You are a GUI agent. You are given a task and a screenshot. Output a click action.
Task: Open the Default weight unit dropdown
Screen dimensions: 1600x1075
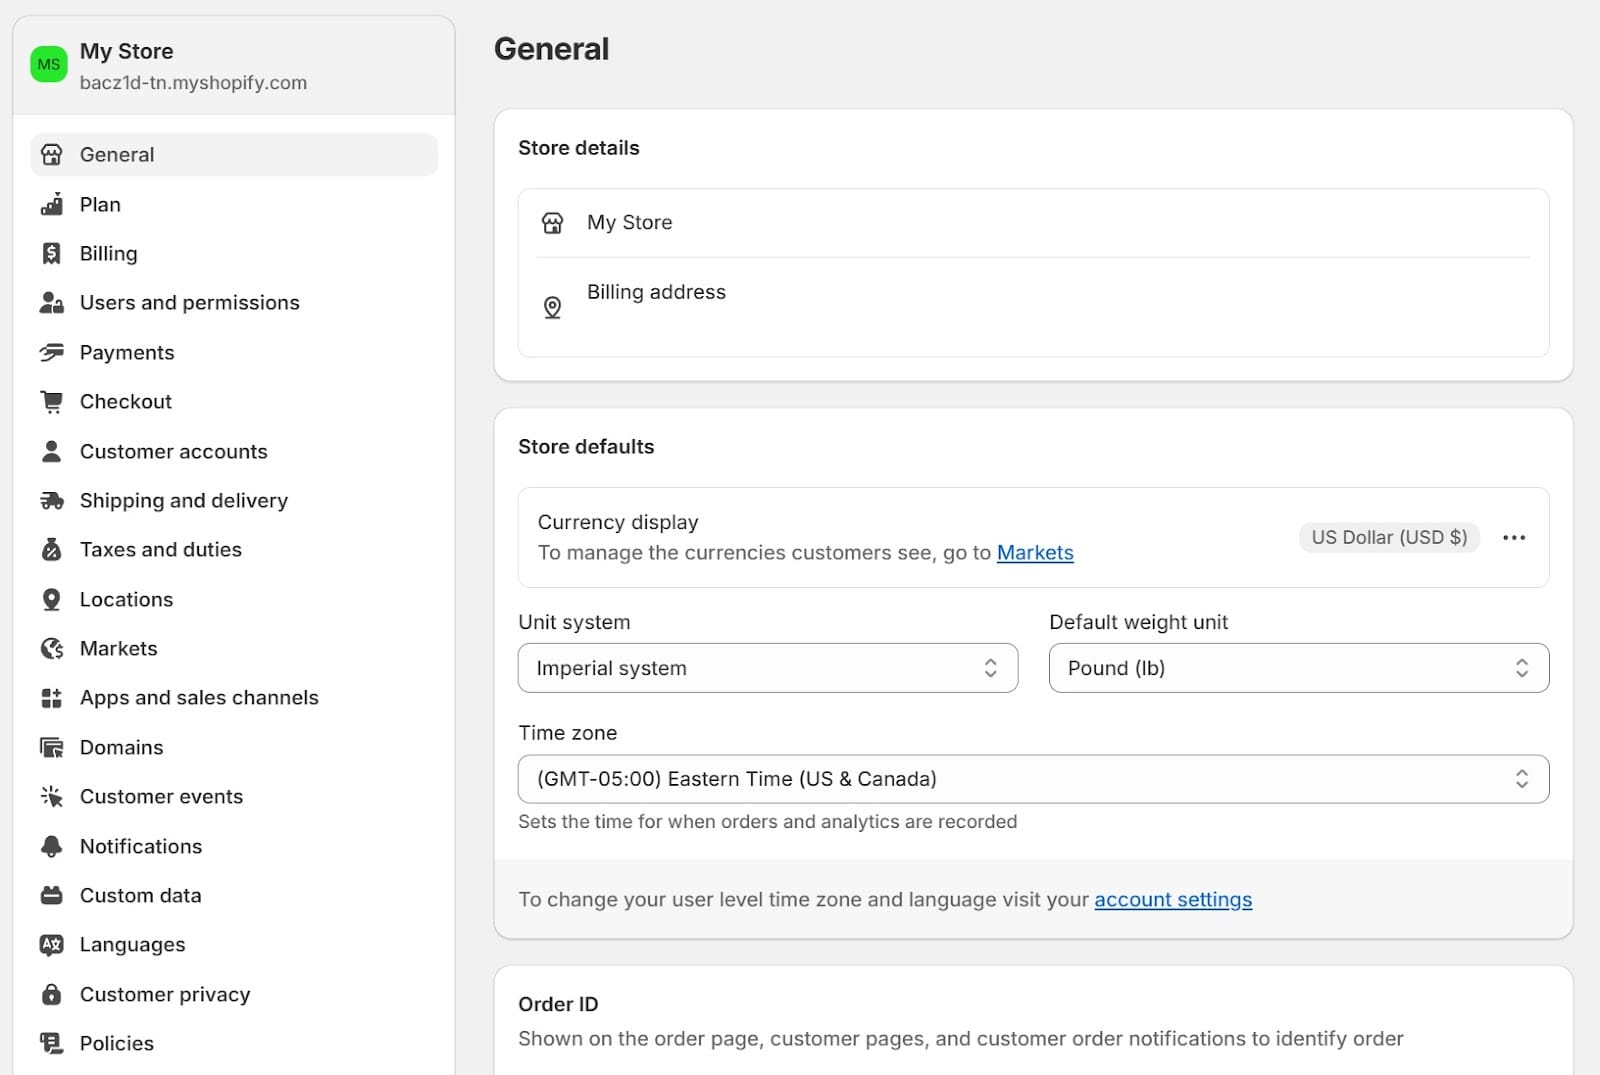click(x=1297, y=668)
